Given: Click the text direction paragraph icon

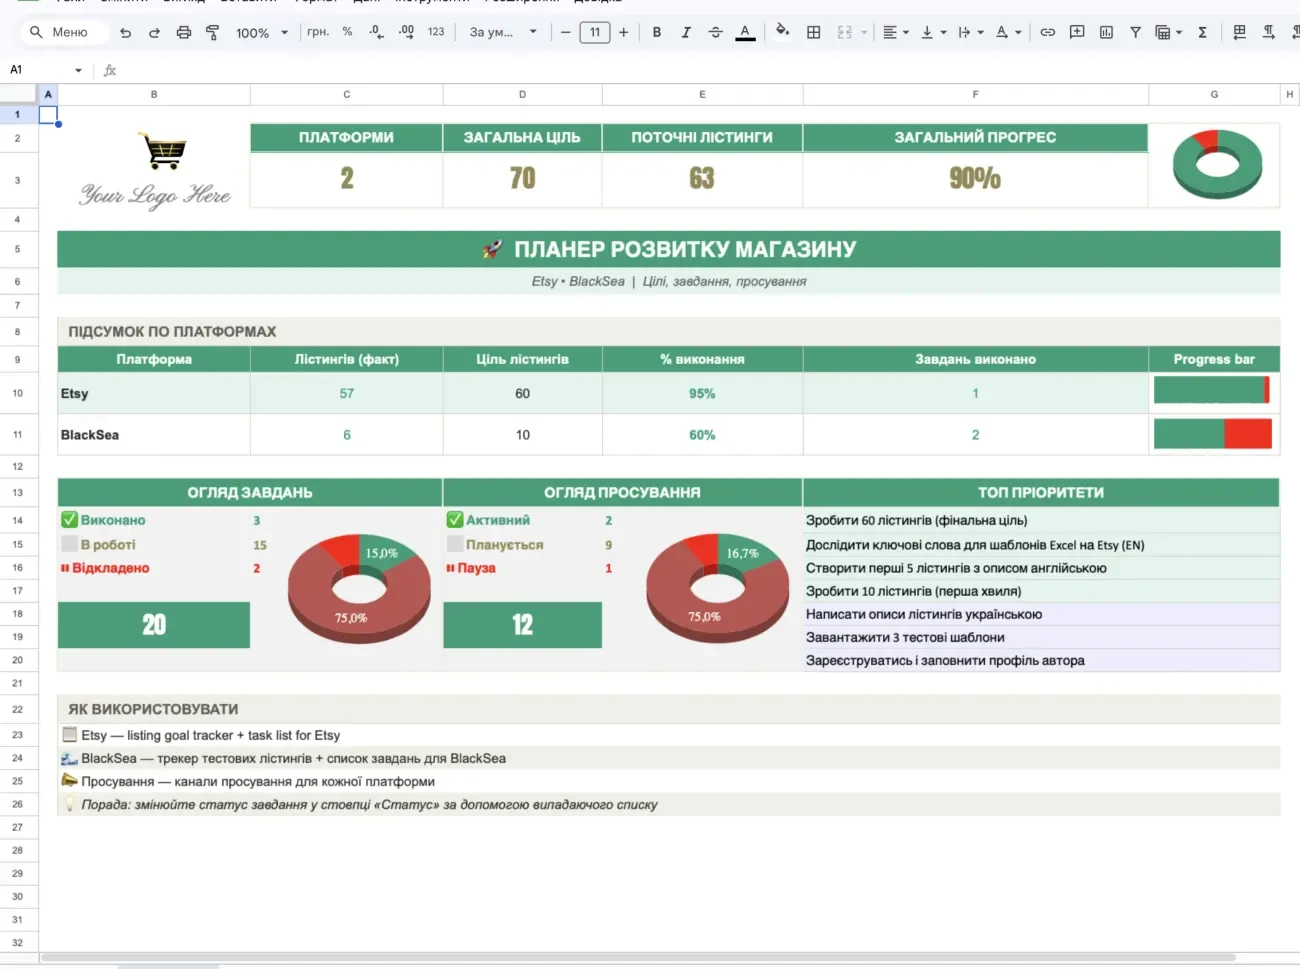Looking at the screenshot, I should coord(1269,32).
